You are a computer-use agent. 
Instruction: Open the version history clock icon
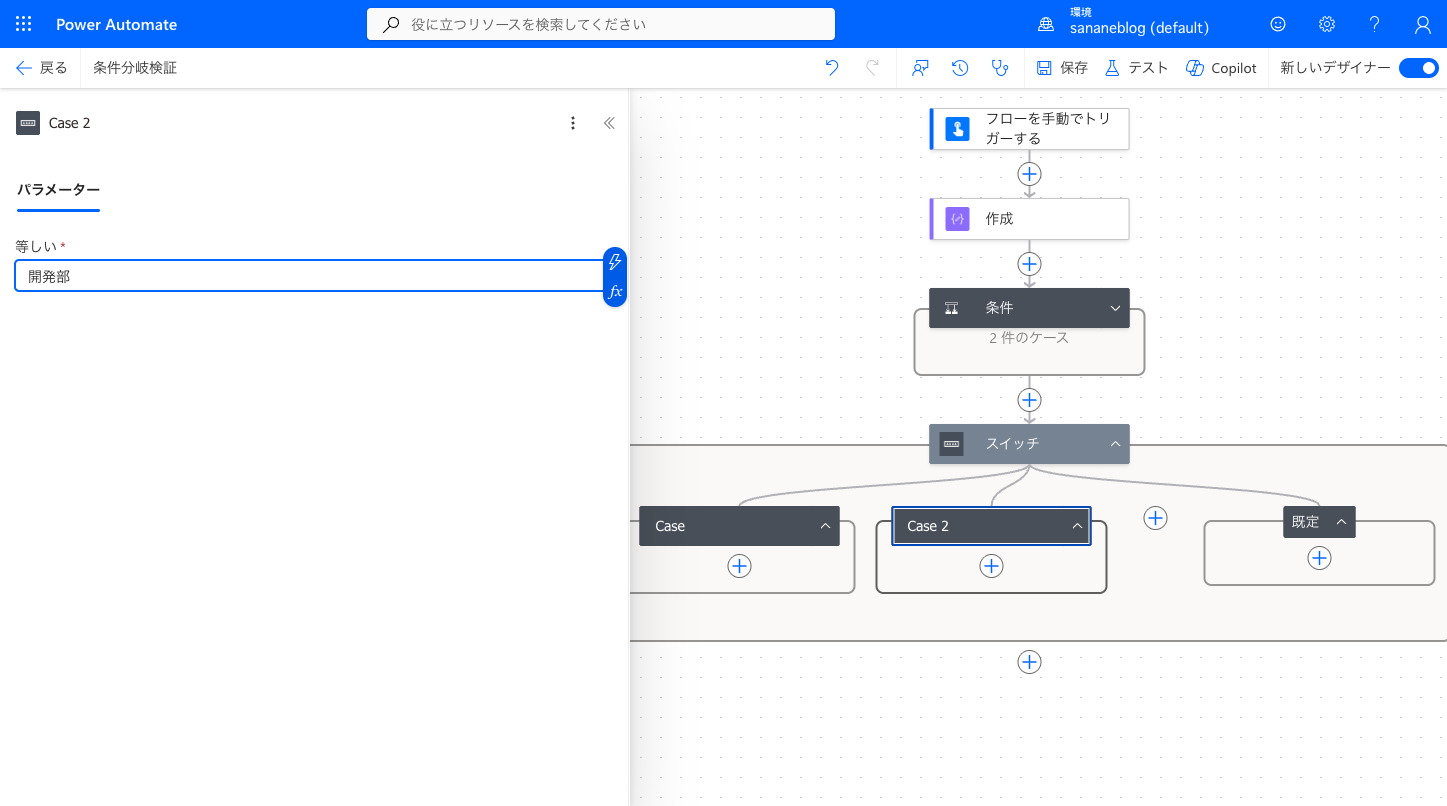[x=960, y=68]
